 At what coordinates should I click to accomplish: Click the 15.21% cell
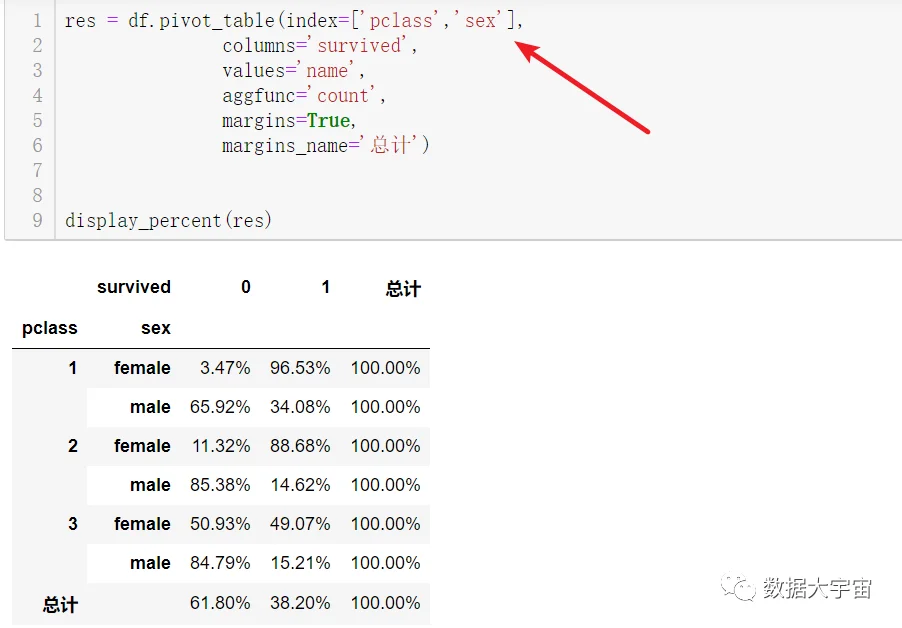[300, 563]
